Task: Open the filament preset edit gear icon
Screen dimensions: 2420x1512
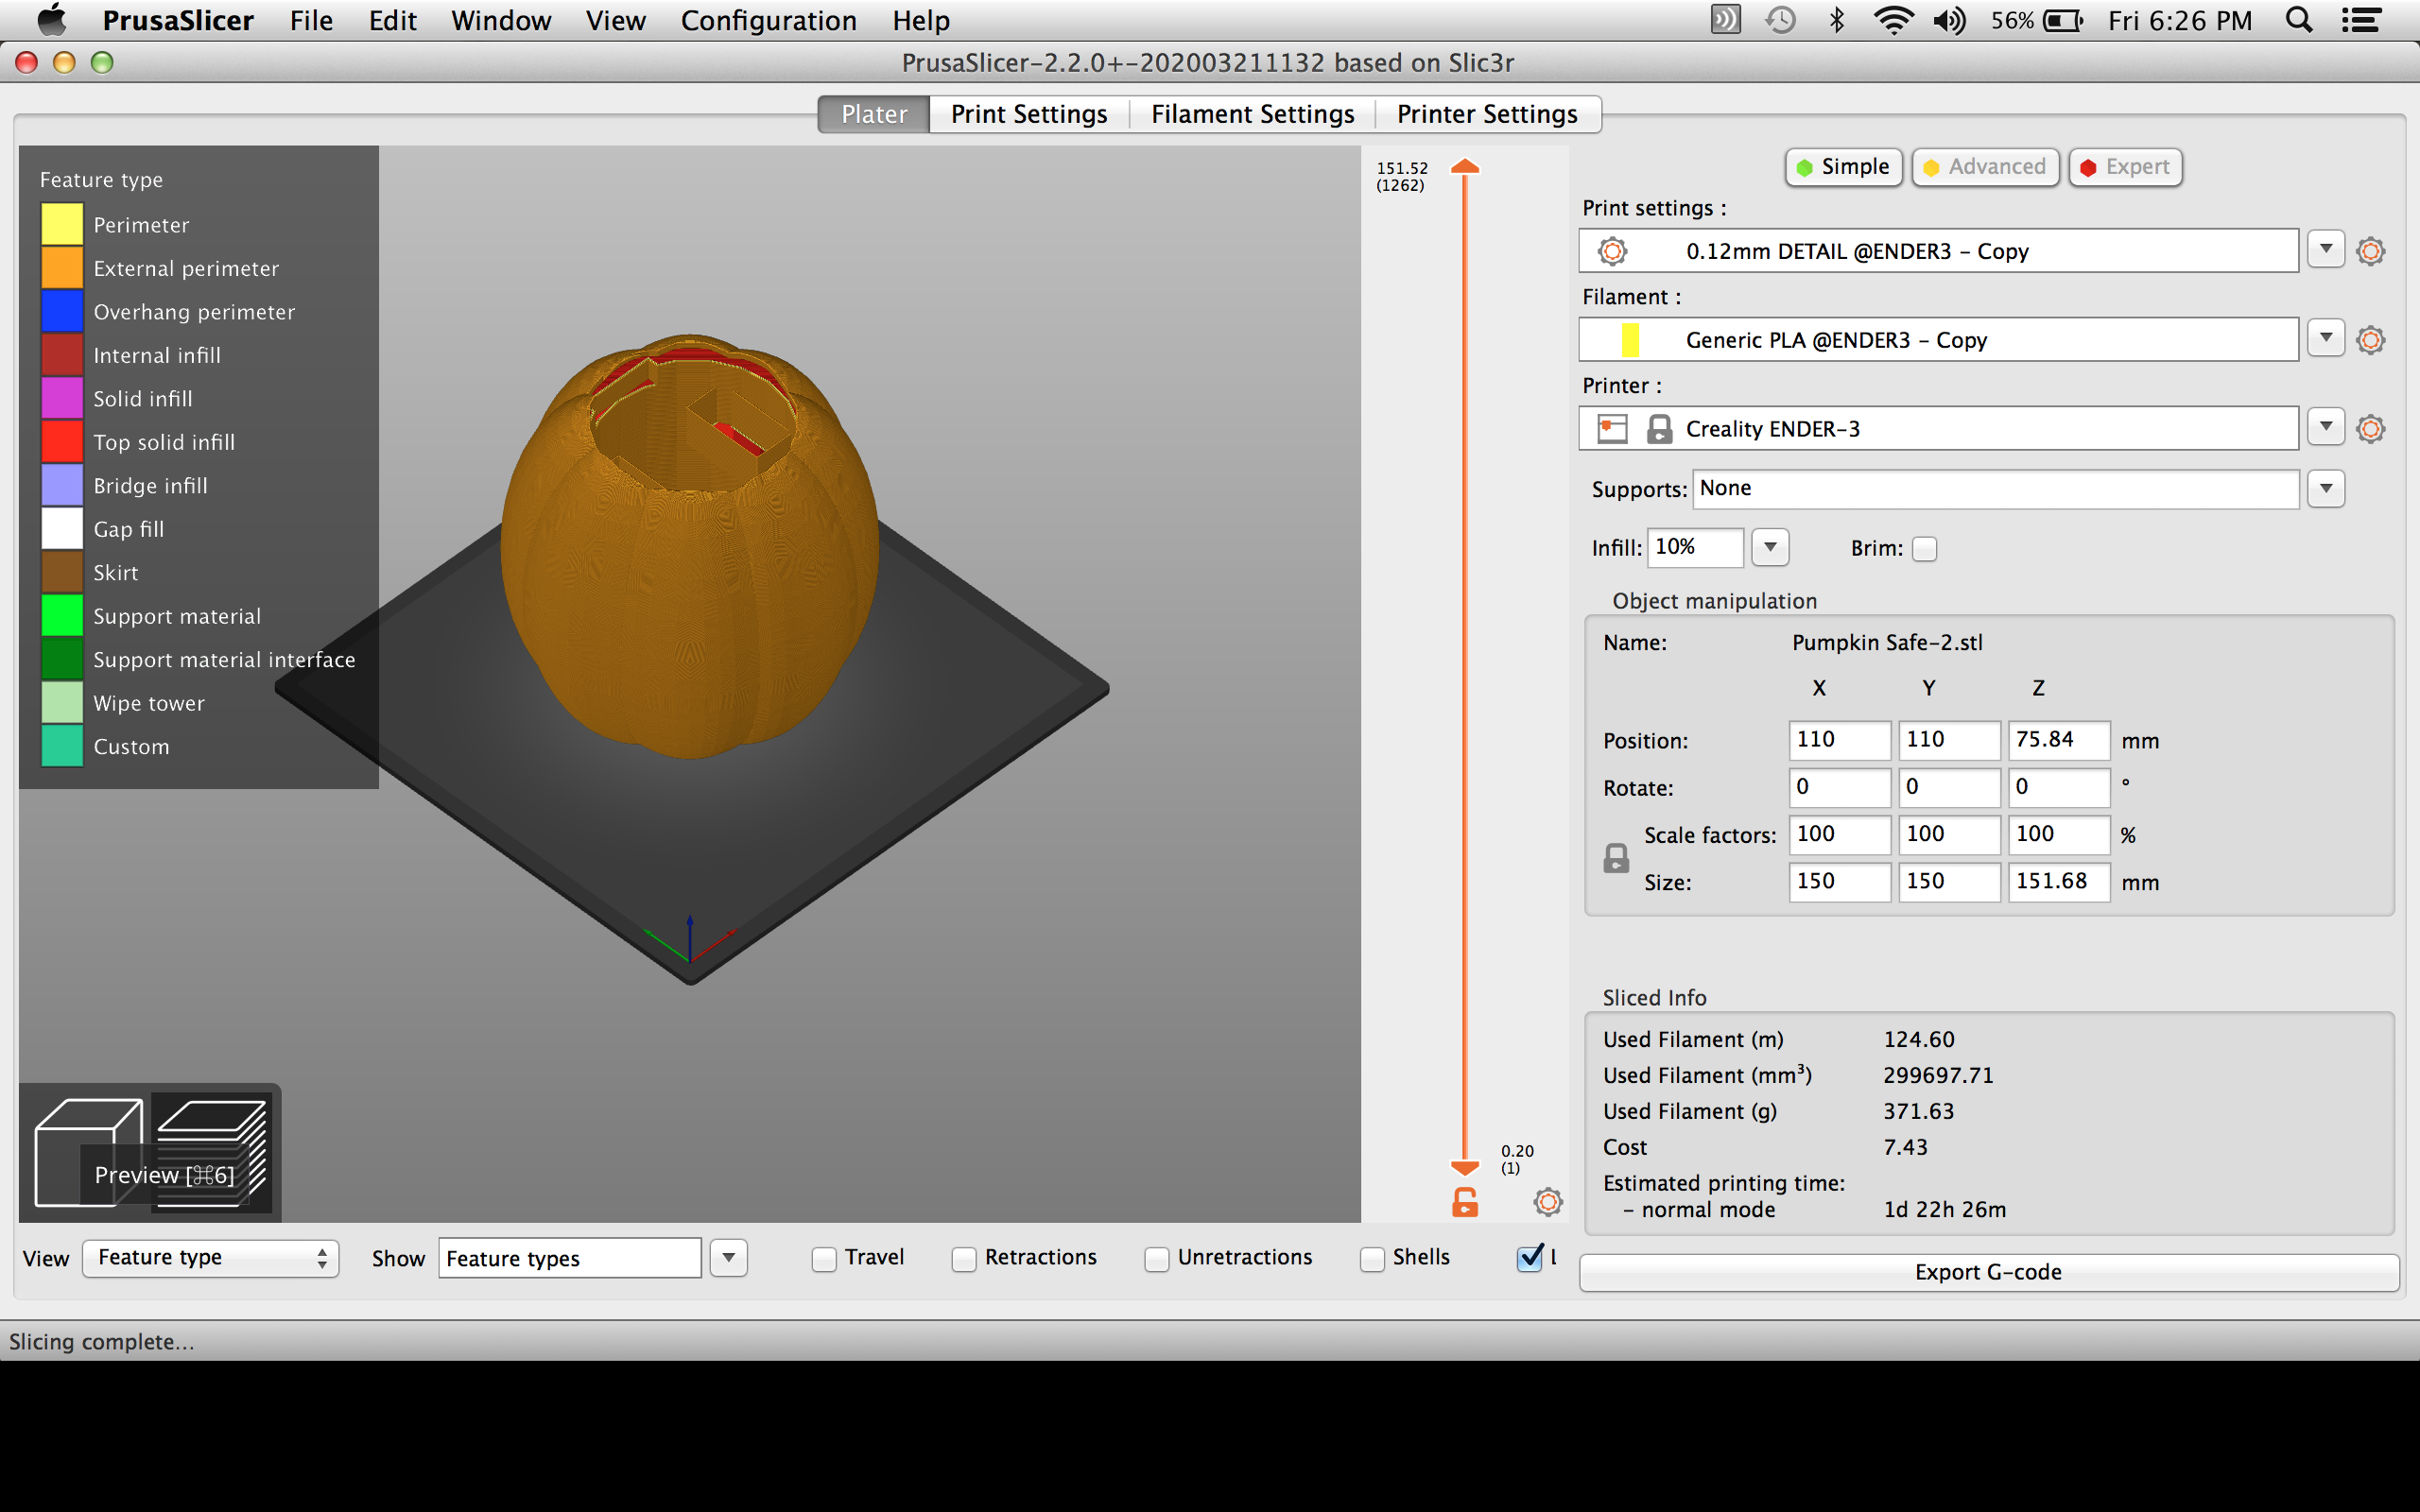Action: [2370, 340]
